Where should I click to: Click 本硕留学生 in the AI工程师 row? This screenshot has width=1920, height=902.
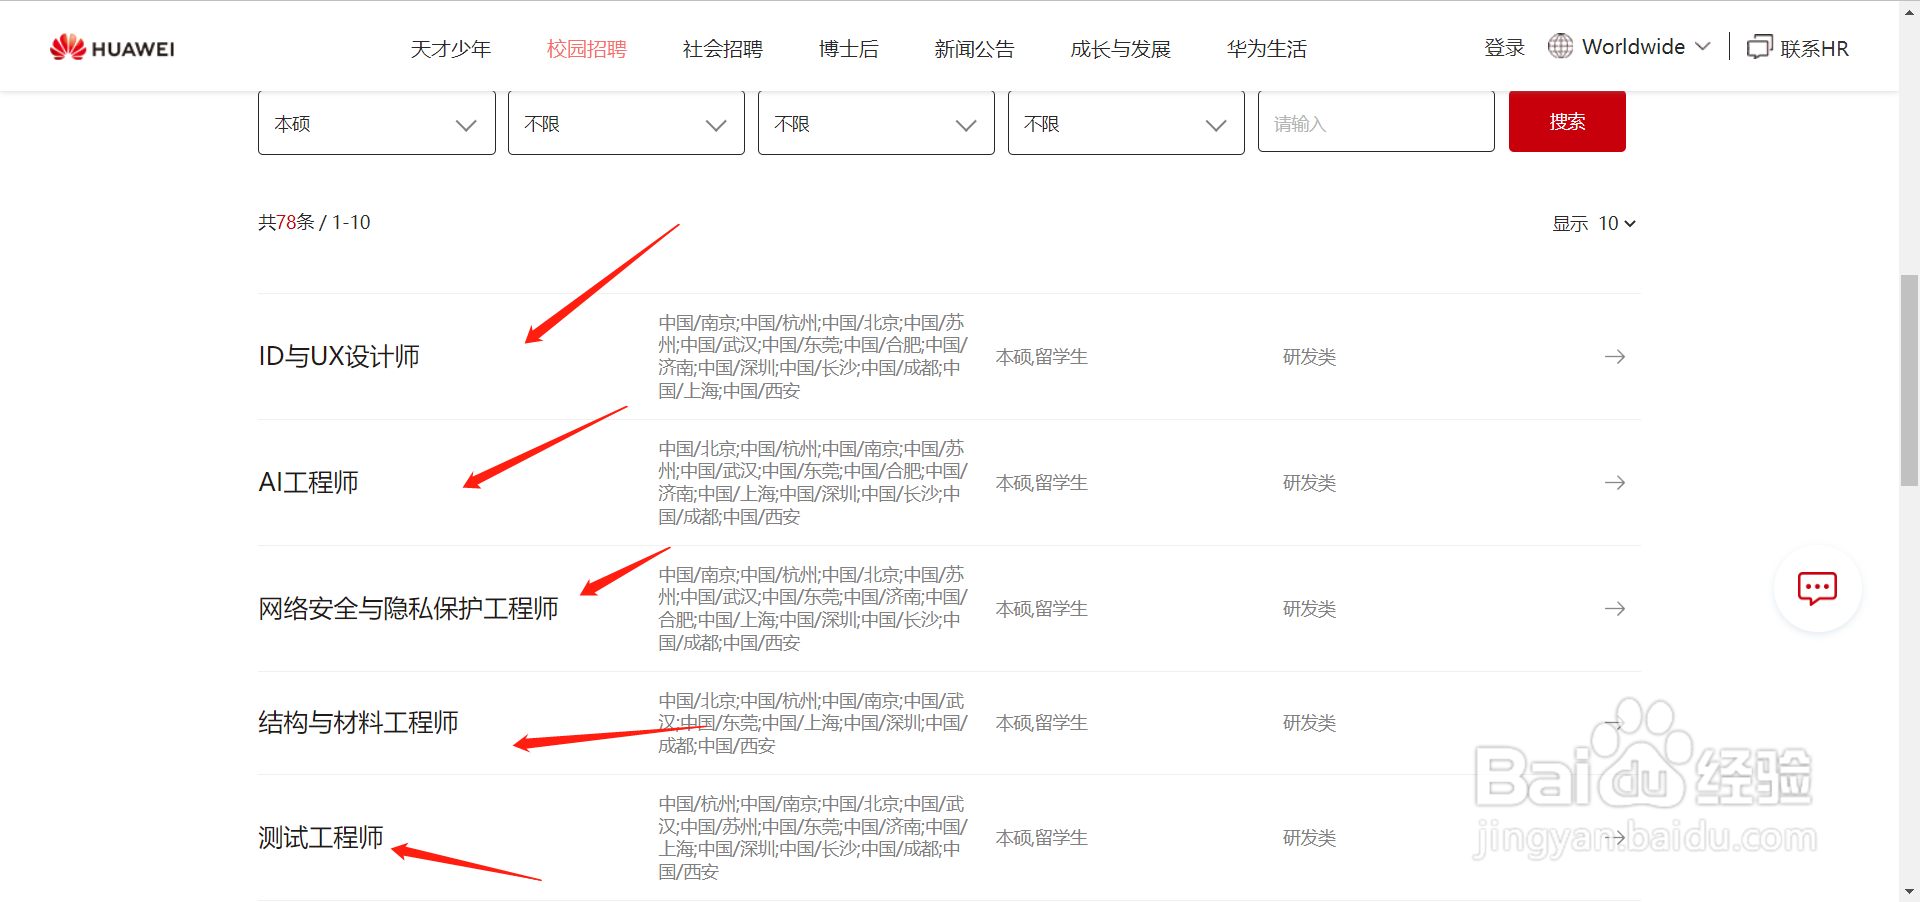[x=1041, y=483]
